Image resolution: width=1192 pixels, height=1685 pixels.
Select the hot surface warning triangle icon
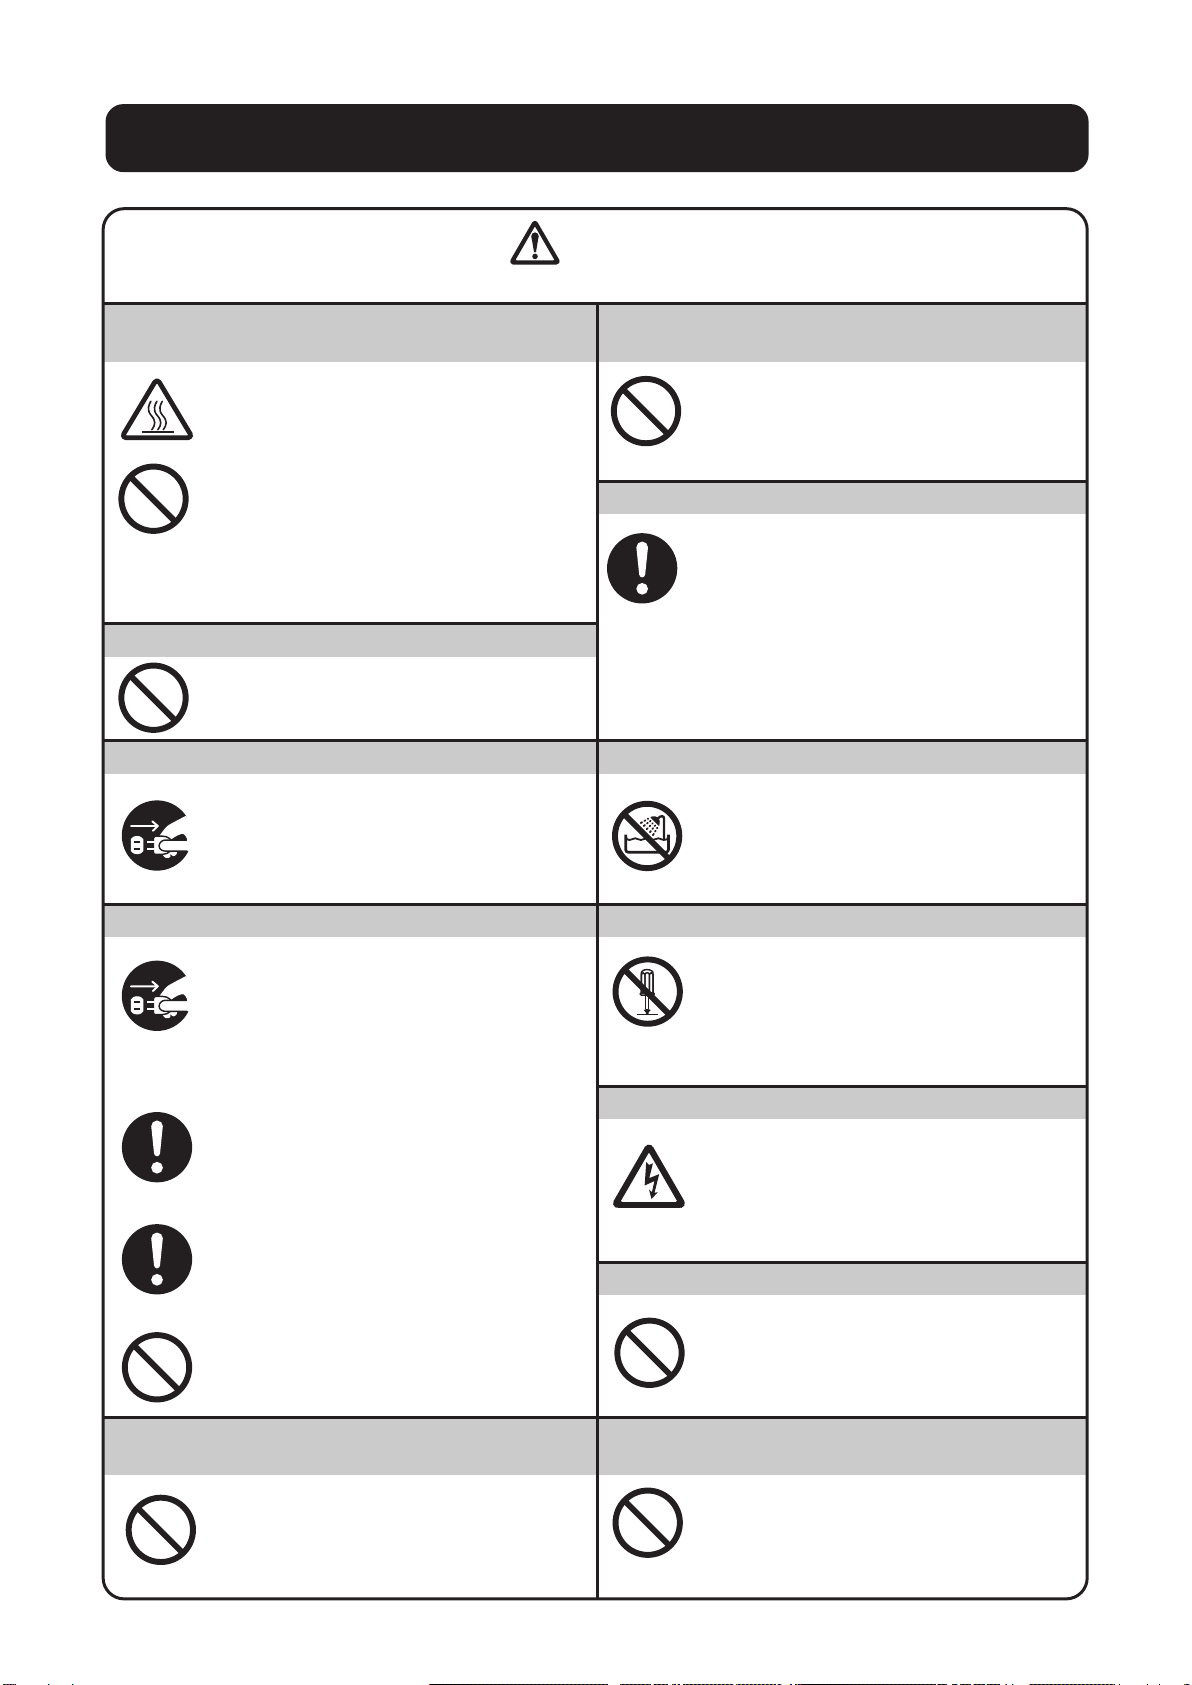click(157, 410)
